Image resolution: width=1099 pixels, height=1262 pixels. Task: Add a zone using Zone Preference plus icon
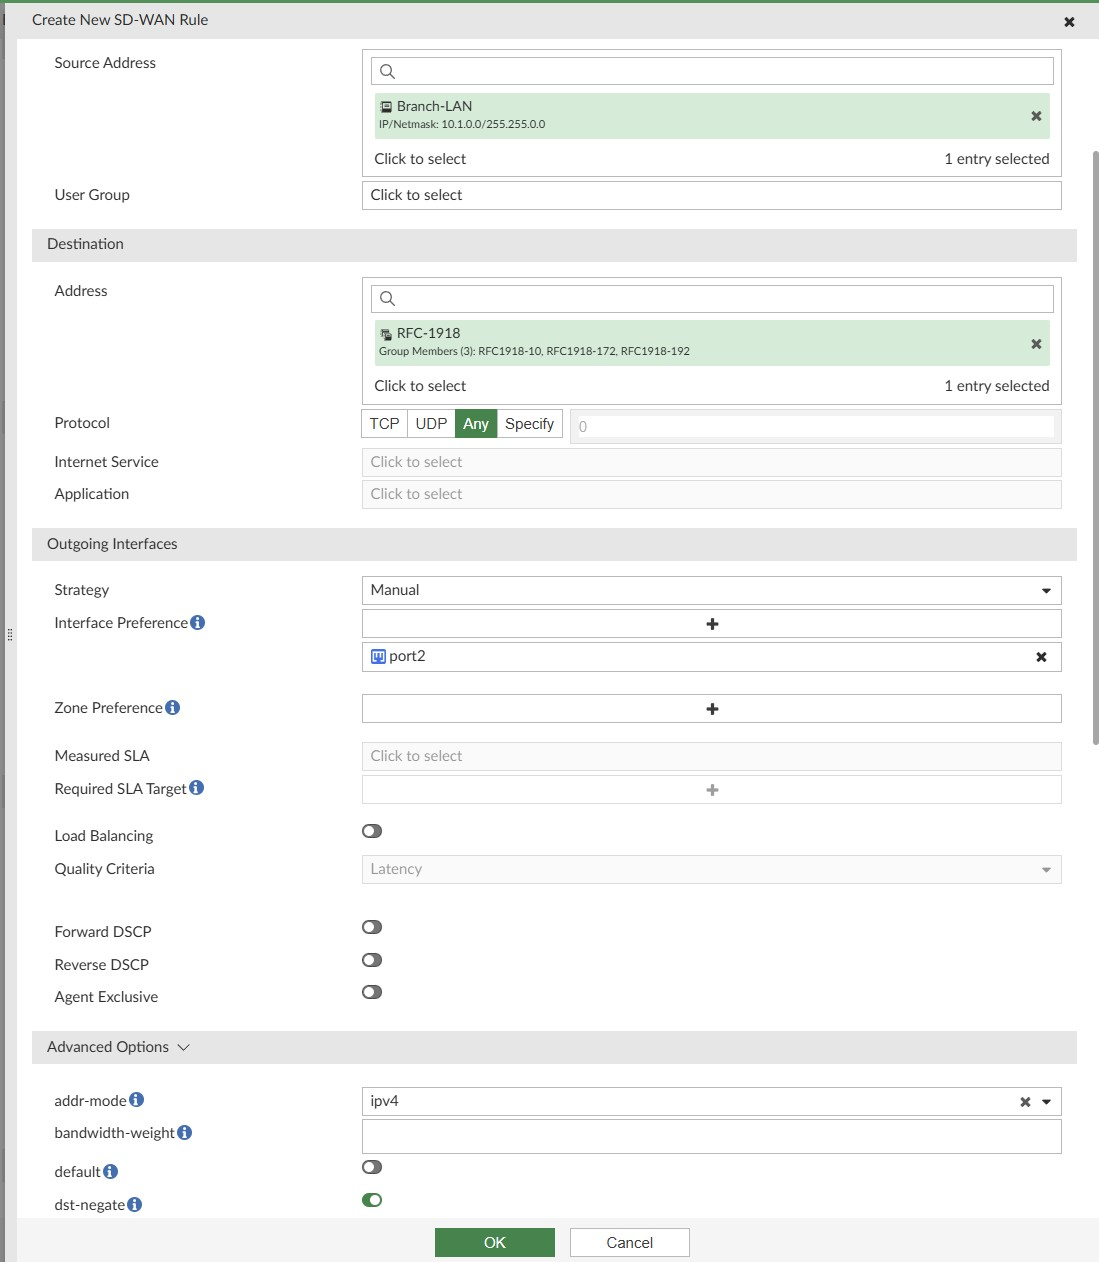(x=711, y=708)
